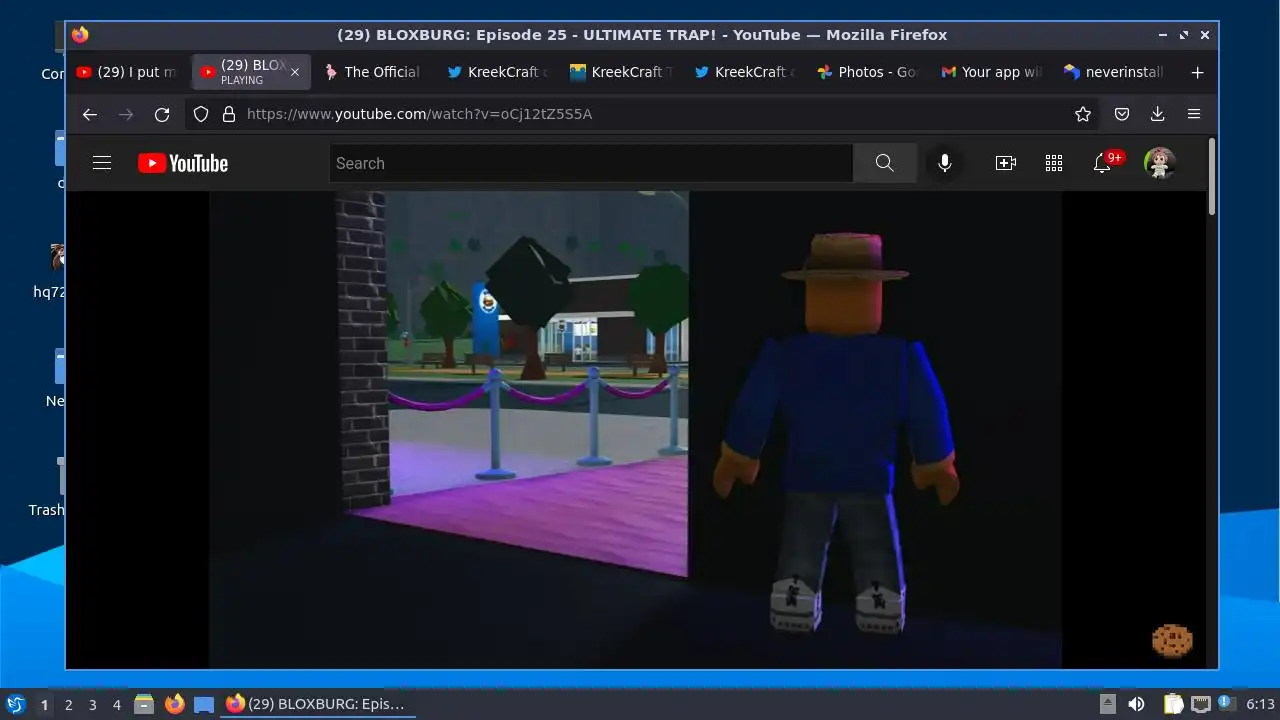Open the desktop start menu
This screenshot has width=1280, height=720.
pyautogui.click(x=15, y=704)
